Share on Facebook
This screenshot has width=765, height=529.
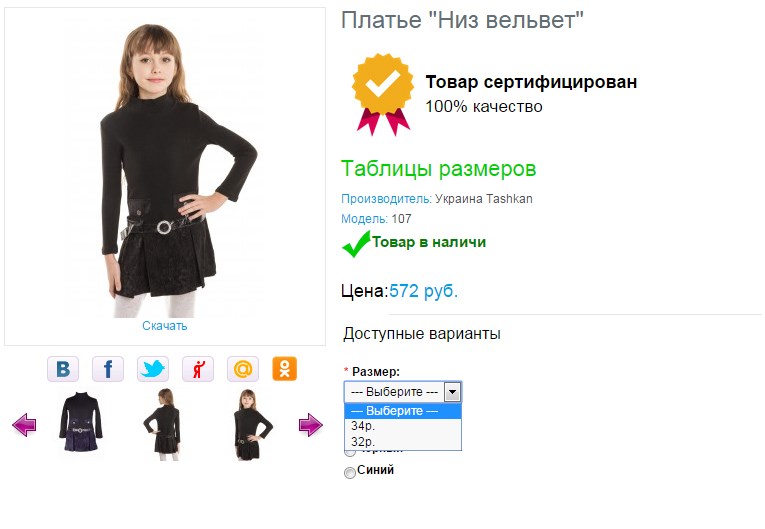pyautogui.click(x=108, y=369)
